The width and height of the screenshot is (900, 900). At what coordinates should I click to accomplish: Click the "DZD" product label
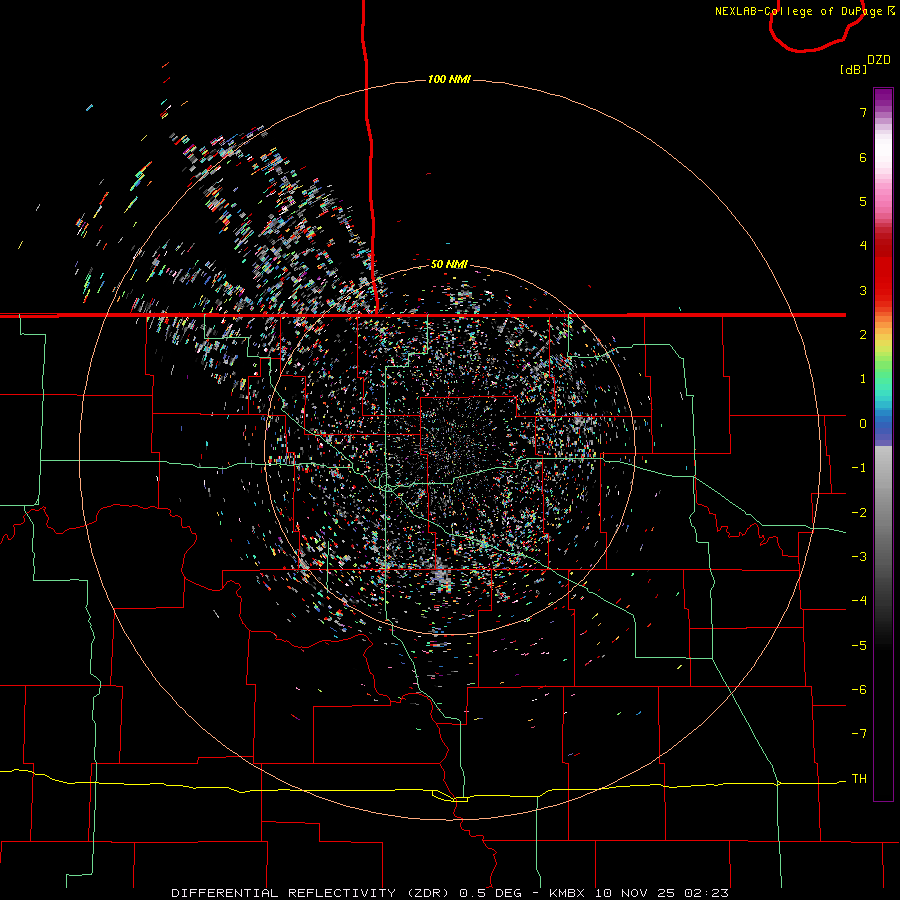(879, 60)
